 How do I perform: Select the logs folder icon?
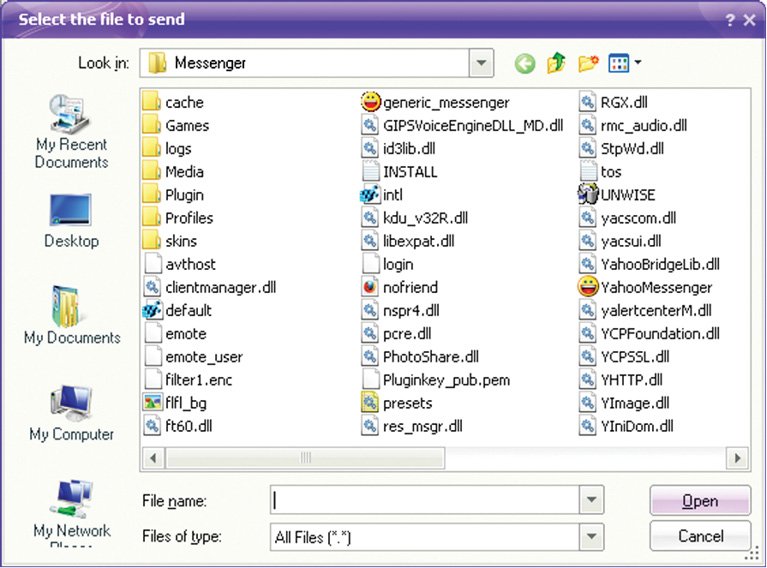point(152,148)
